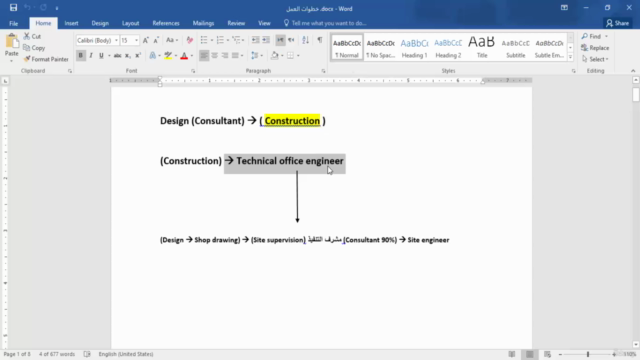Apply superscript formatting
The height and width of the screenshot is (360, 640).
138,56
